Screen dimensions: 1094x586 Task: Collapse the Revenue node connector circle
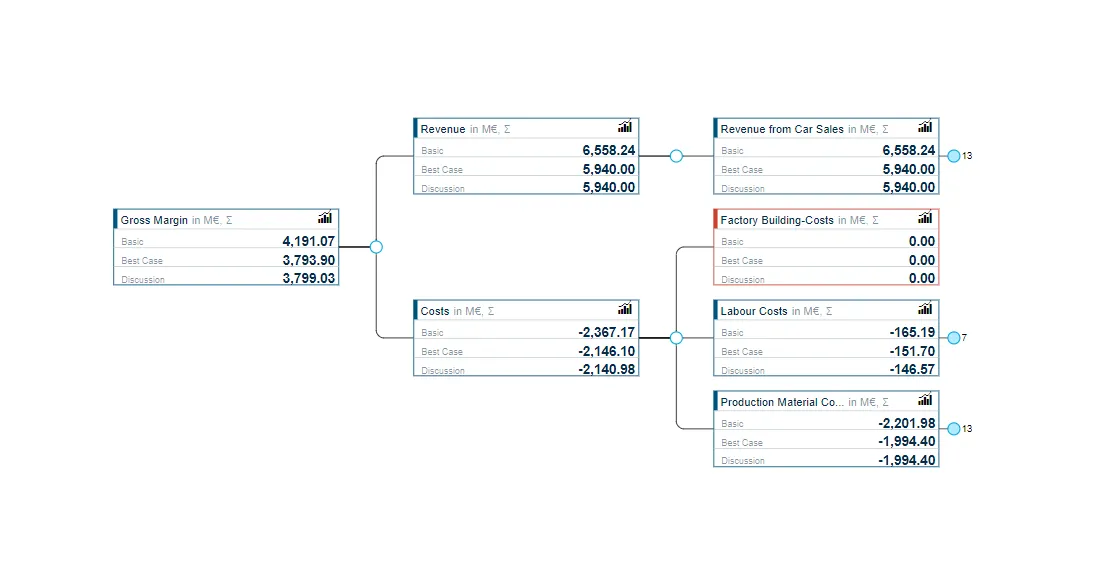coord(676,156)
